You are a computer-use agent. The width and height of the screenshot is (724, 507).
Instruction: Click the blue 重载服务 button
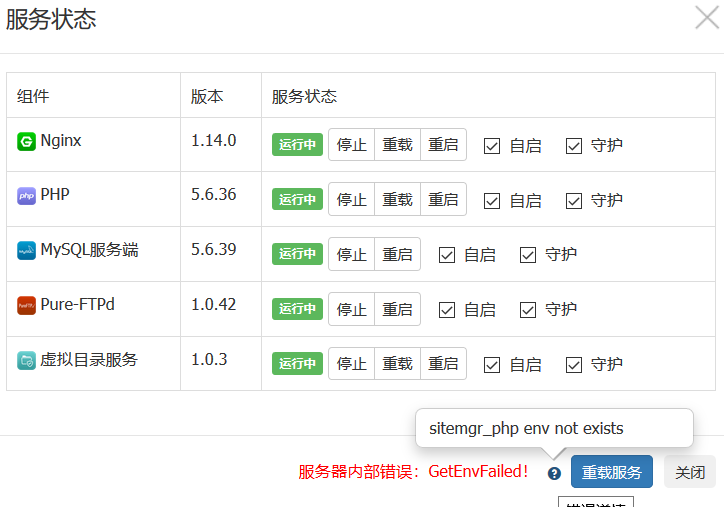[x=612, y=472]
